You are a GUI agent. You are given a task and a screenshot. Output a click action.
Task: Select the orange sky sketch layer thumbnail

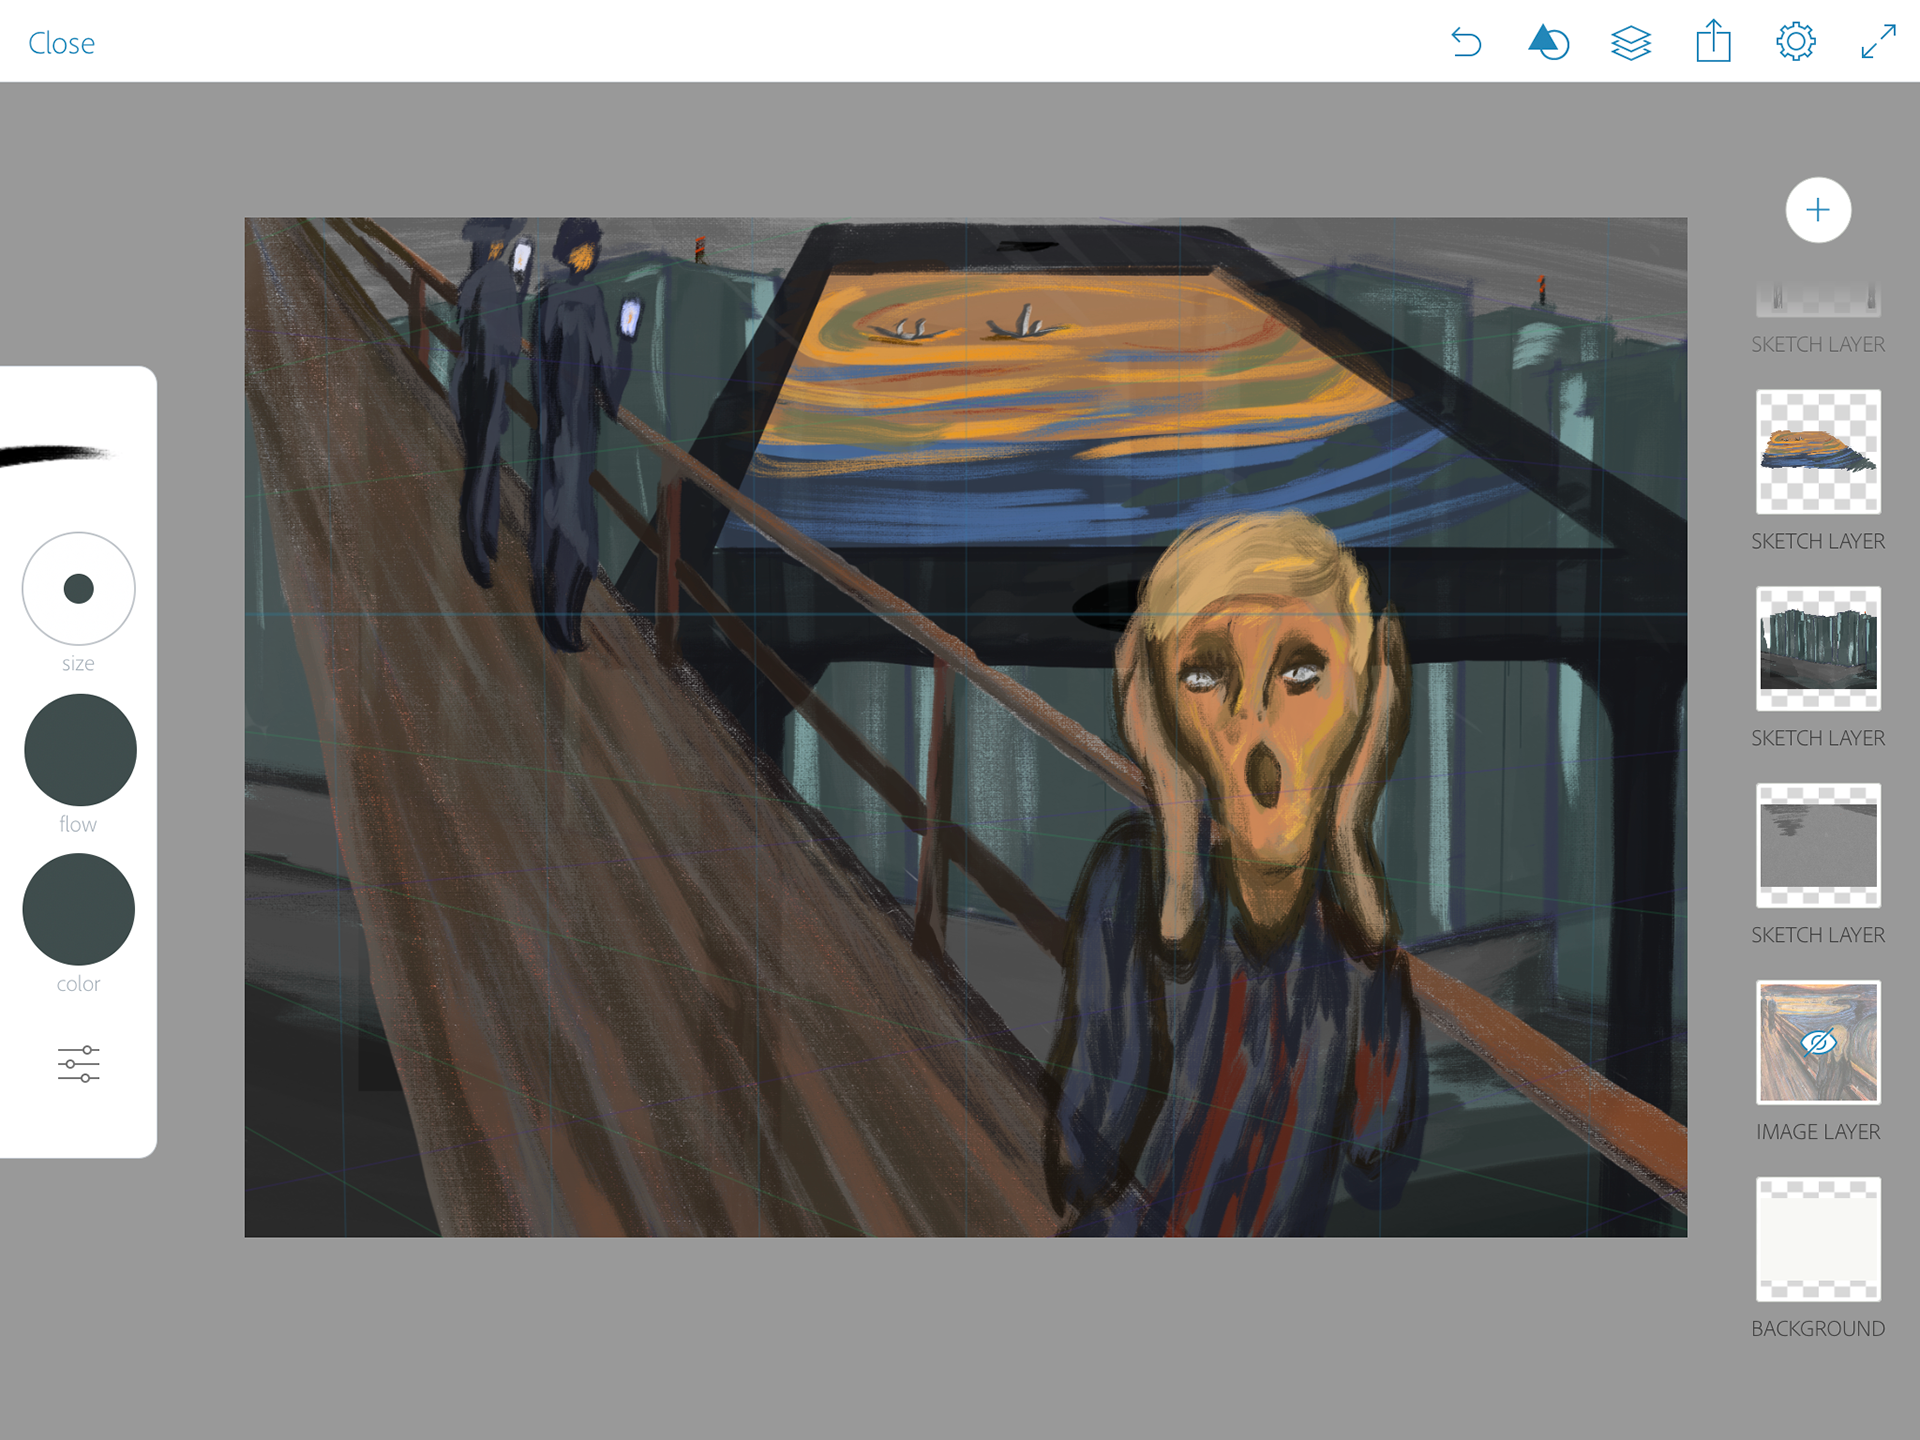[1818, 452]
